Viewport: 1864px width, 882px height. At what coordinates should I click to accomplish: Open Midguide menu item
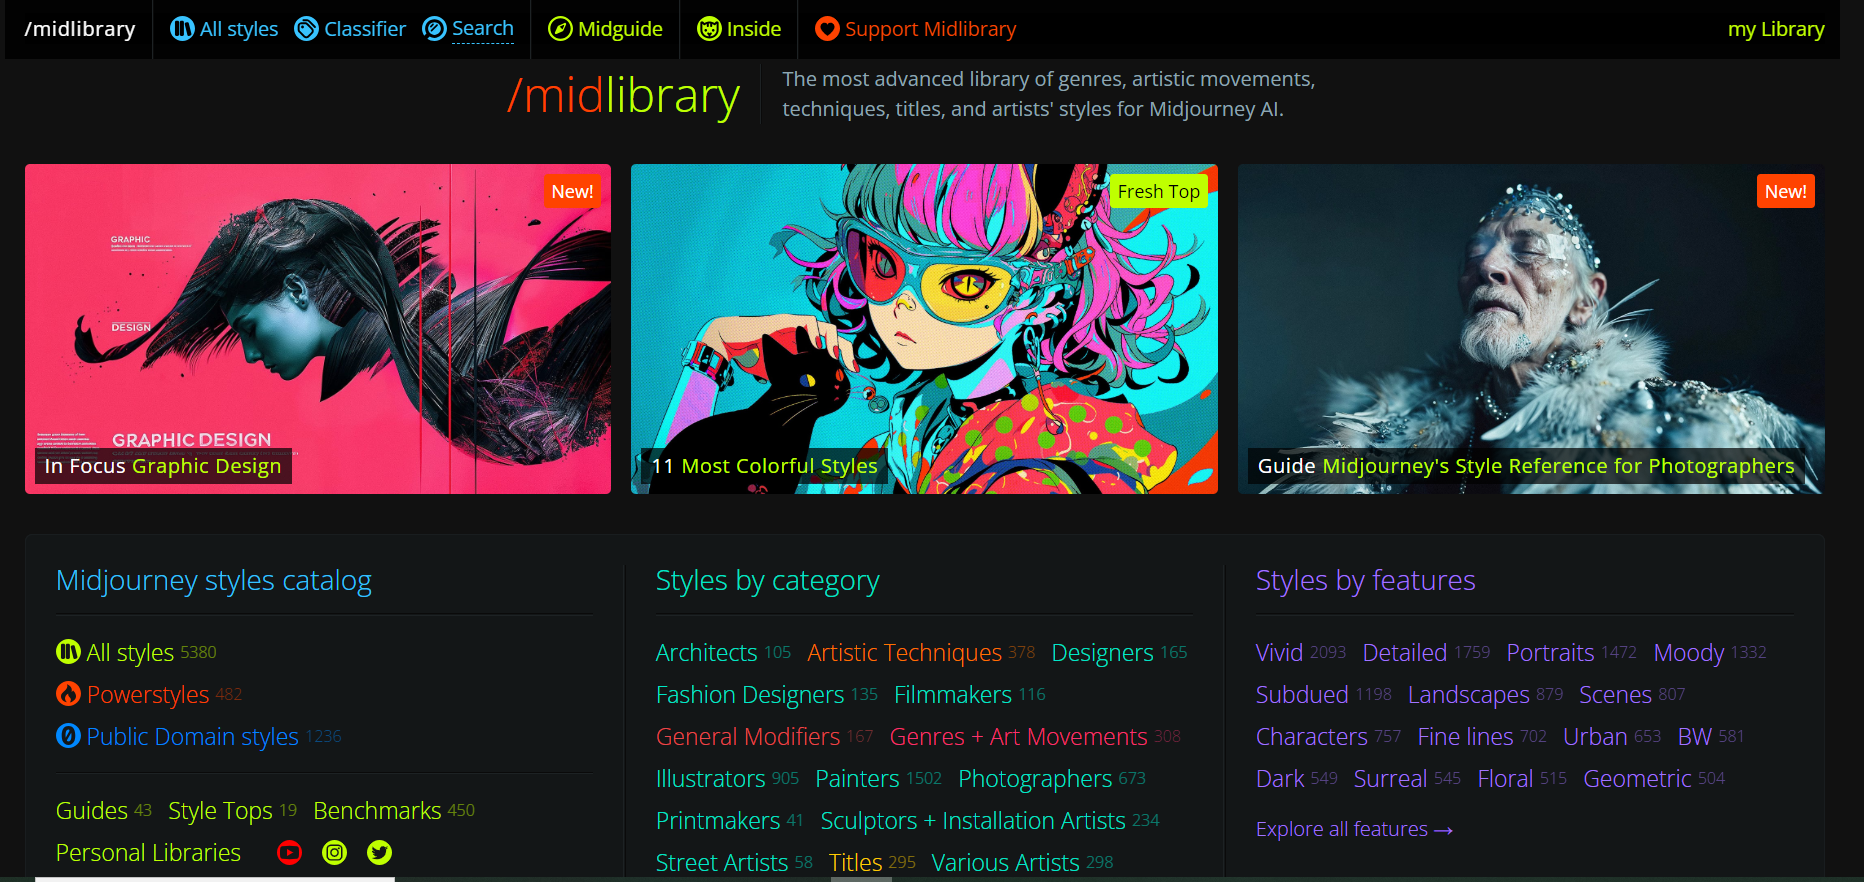pos(620,29)
